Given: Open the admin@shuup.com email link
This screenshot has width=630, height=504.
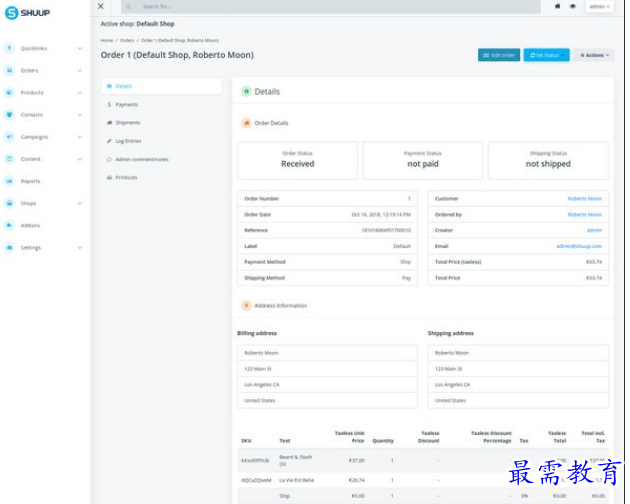Looking at the screenshot, I should click(x=579, y=245).
